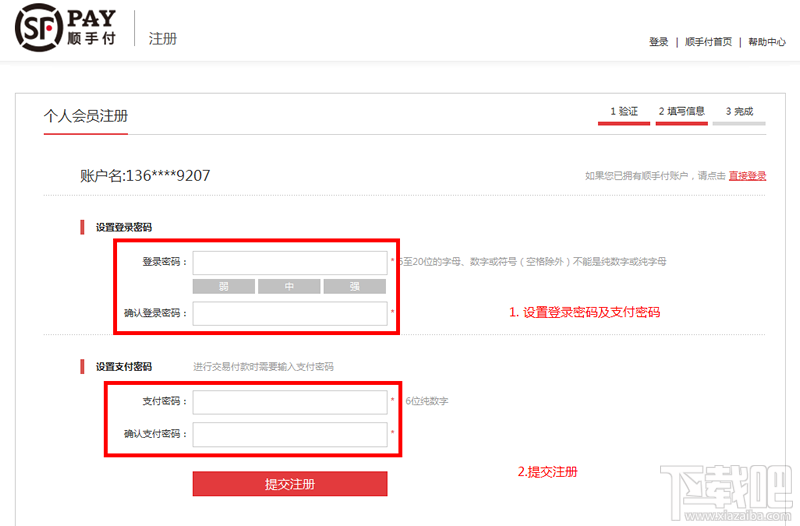Go to 顺手付首页 link

pyautogui.click(x=708, y=42)
